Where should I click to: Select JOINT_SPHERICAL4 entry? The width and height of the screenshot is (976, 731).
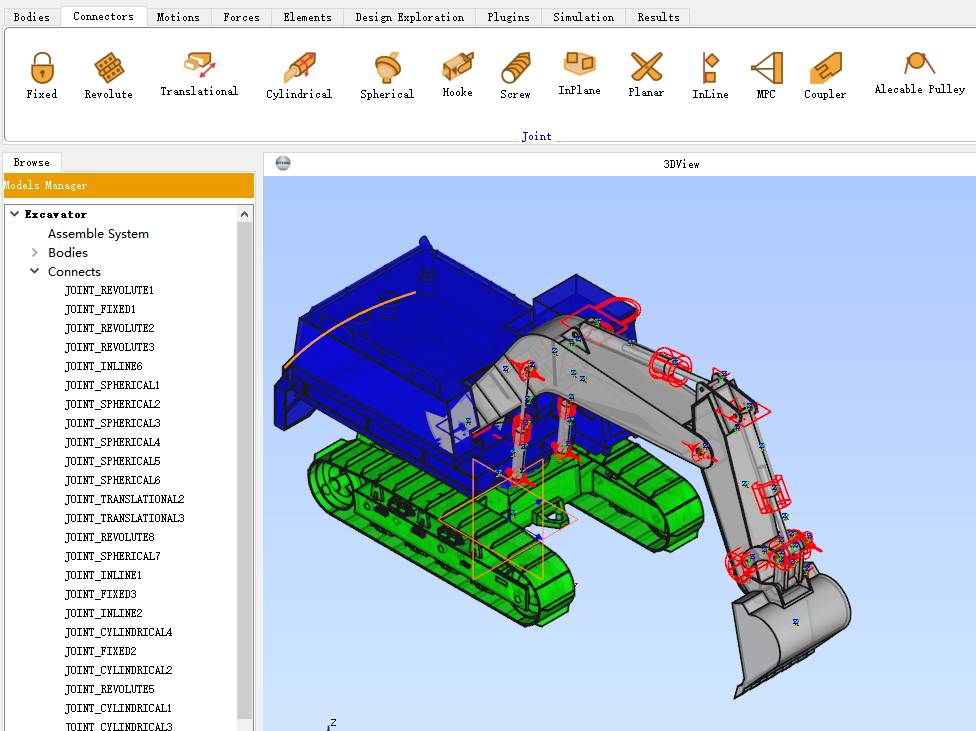point(113,442)
